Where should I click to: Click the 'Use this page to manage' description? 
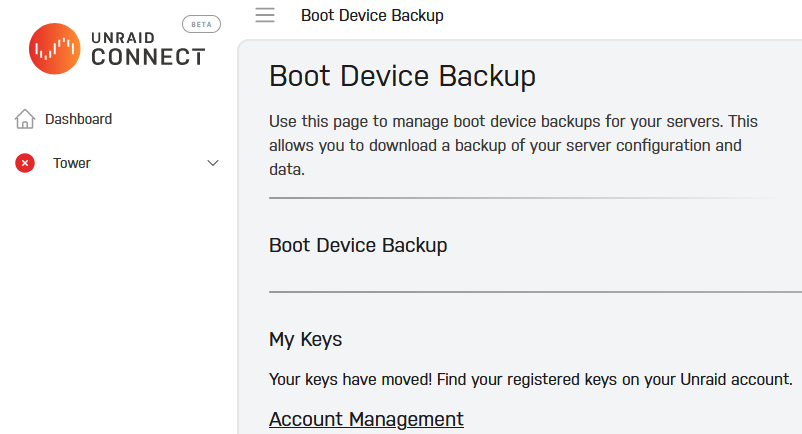[513, 145]
